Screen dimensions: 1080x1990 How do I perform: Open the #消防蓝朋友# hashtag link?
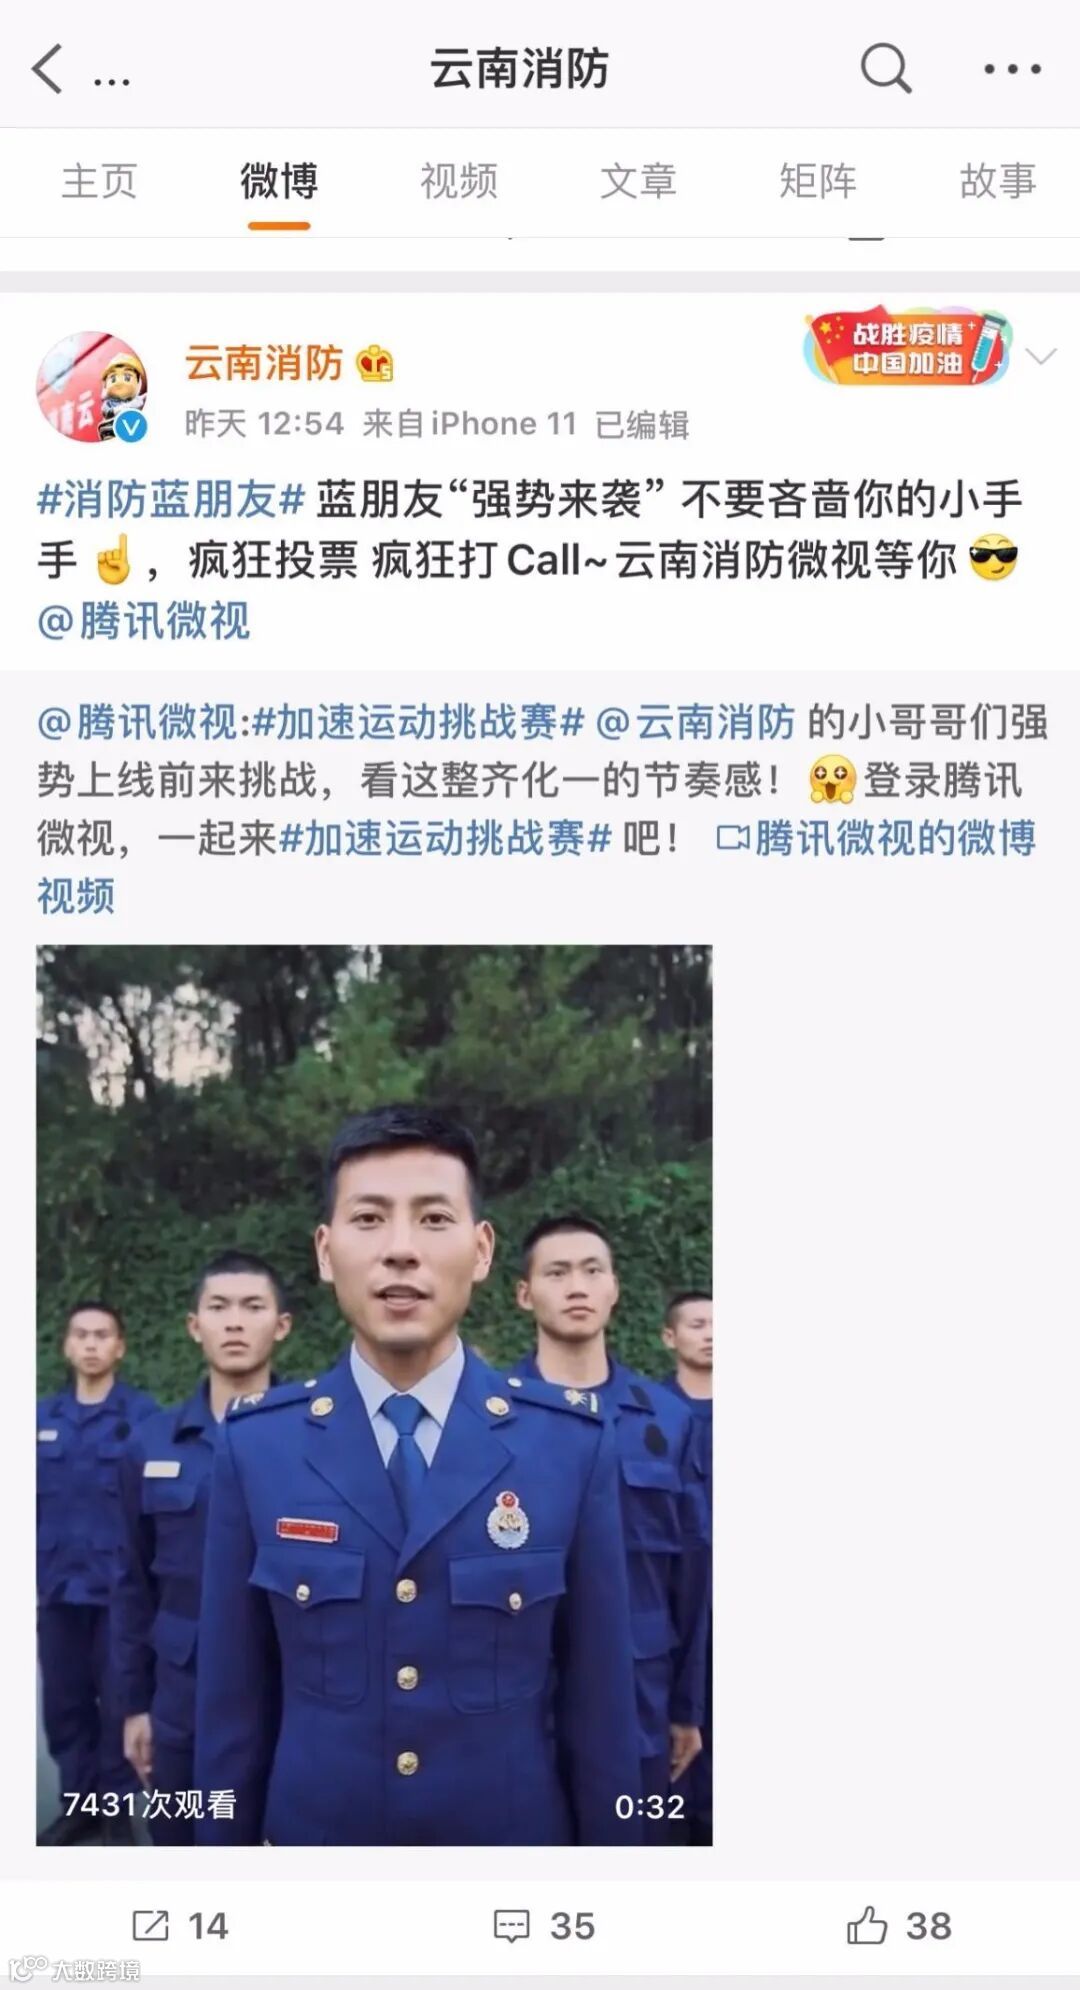coord(171,499)
